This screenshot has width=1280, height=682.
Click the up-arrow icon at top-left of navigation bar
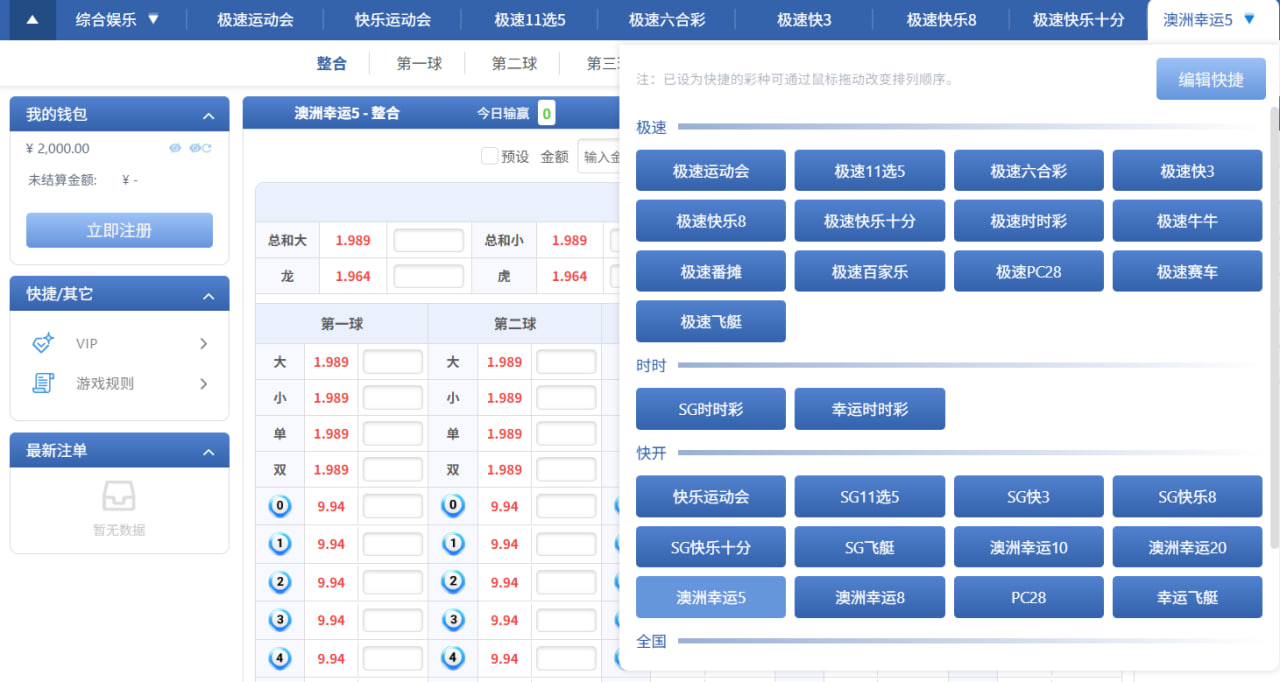point(32,20)
